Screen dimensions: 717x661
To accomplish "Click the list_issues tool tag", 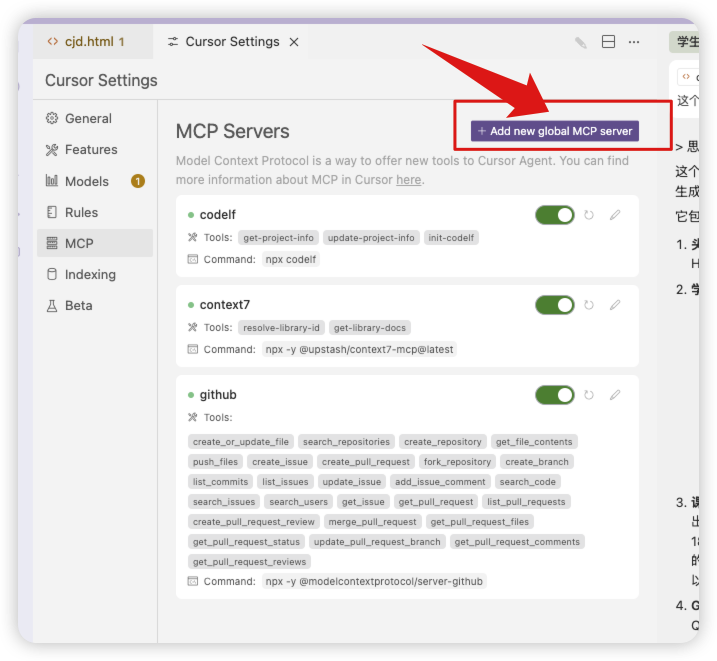I will [285, 482].
